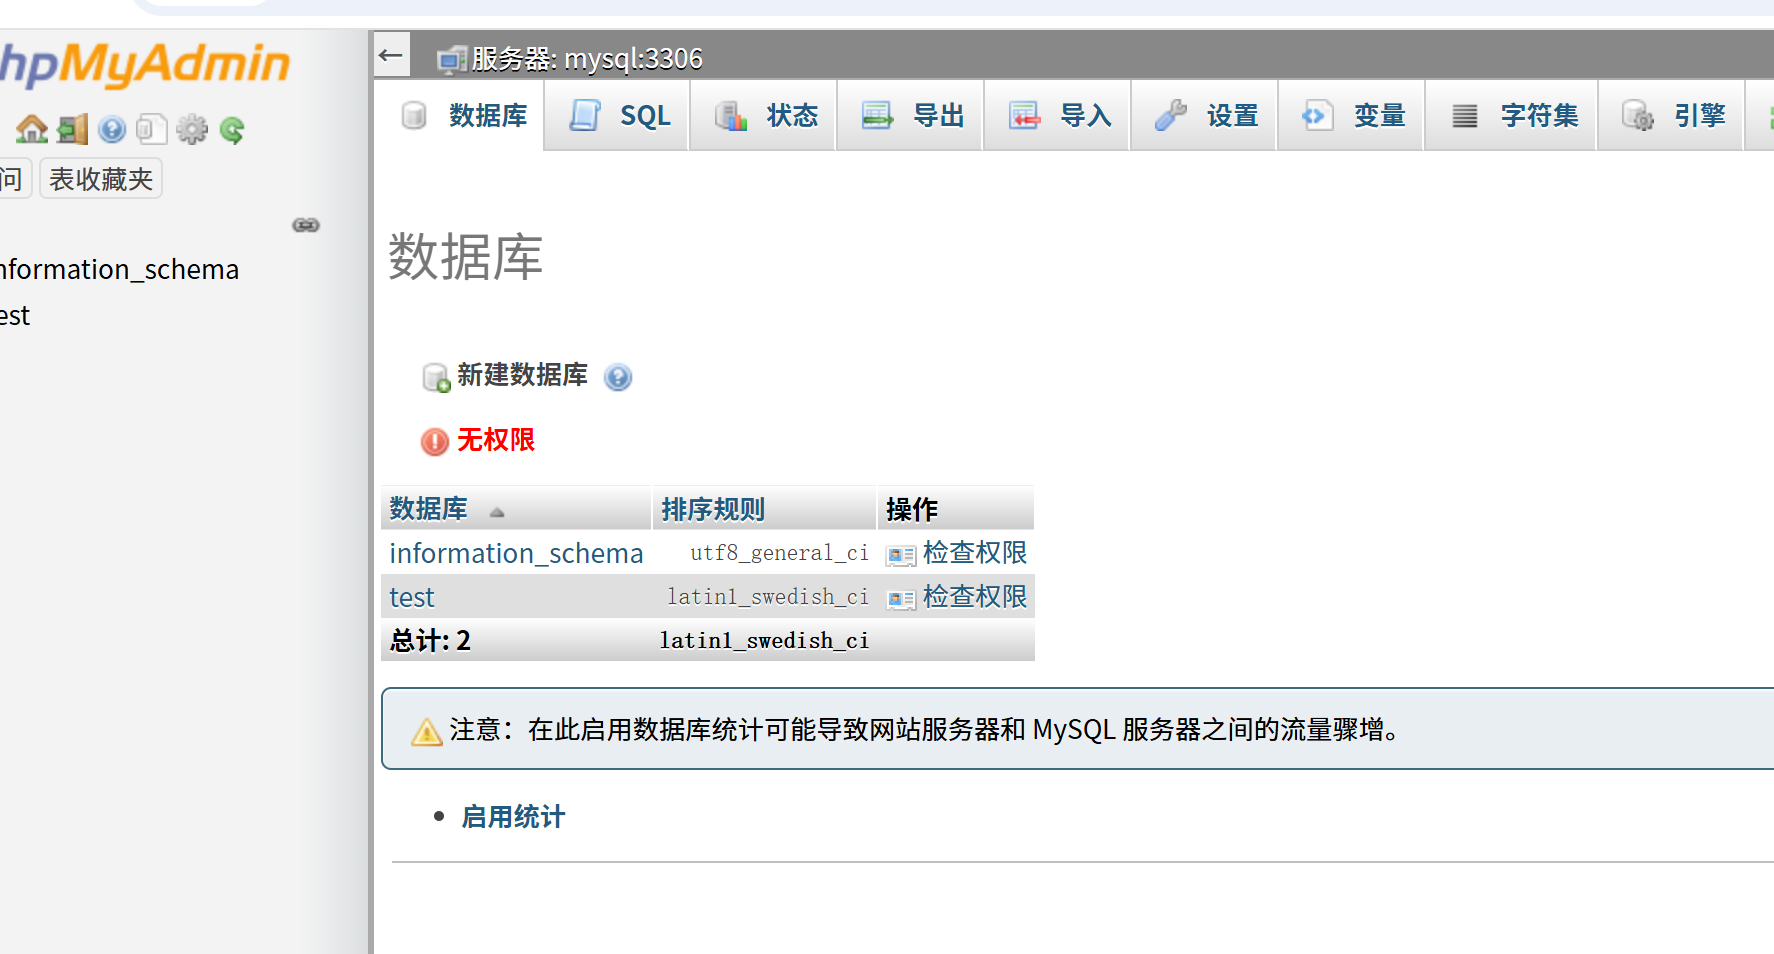Open navigation panel settings gear icon
The width and height of the screenshot is (1774, 954).
192,129
